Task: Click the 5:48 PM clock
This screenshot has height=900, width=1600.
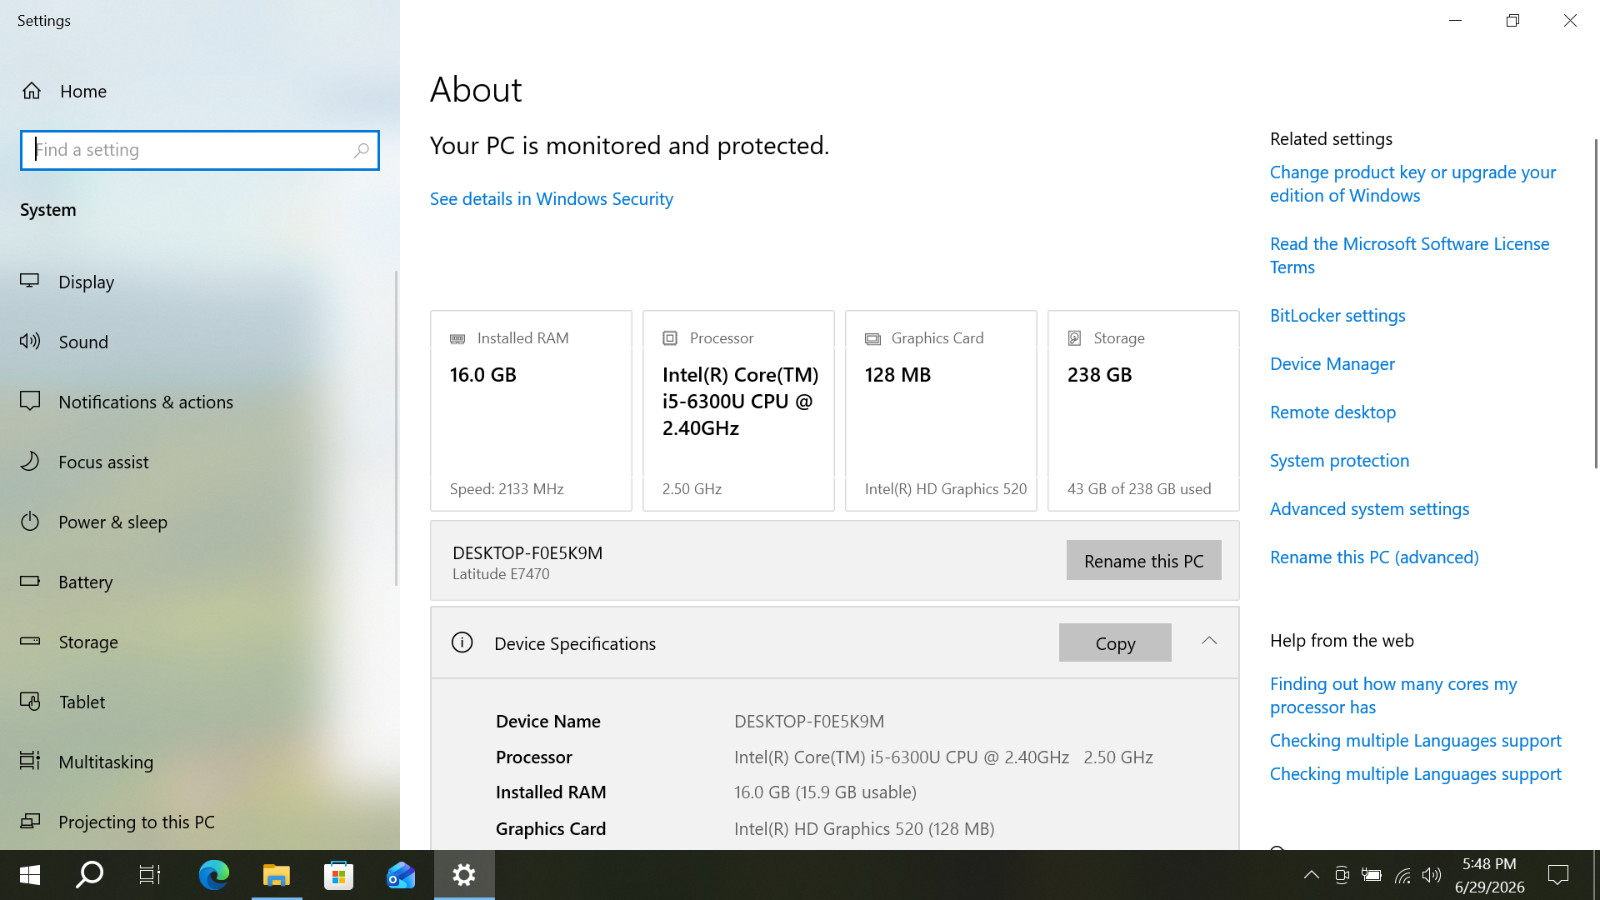Action: 1489,864
